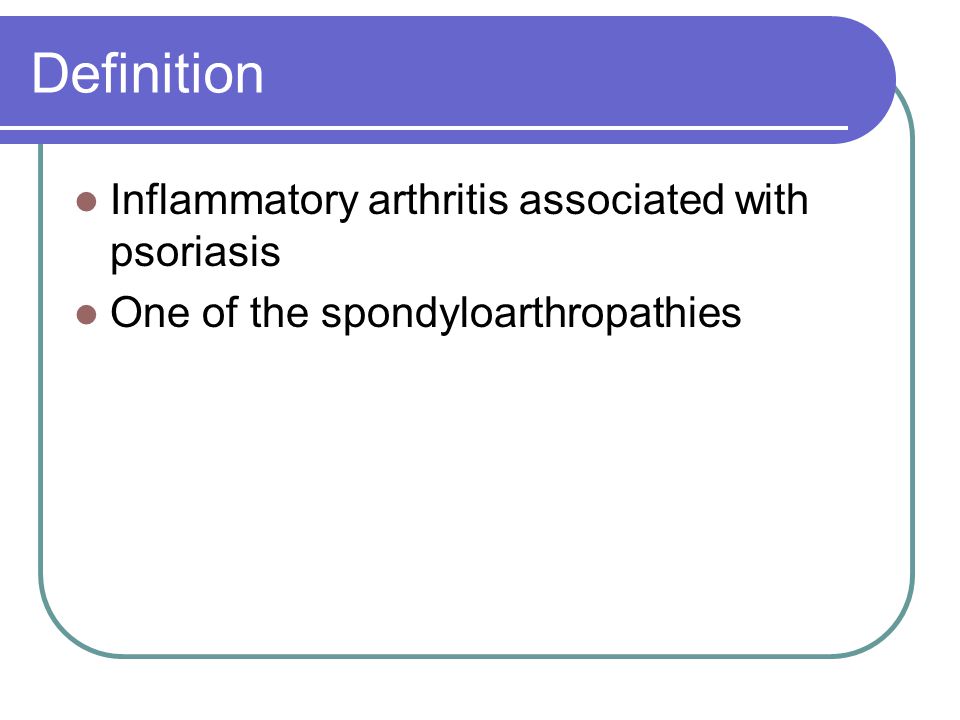Click the word "associated" in the first bullet
The width and height of the screenshot is (960, 720).
[x=621, y=200]
